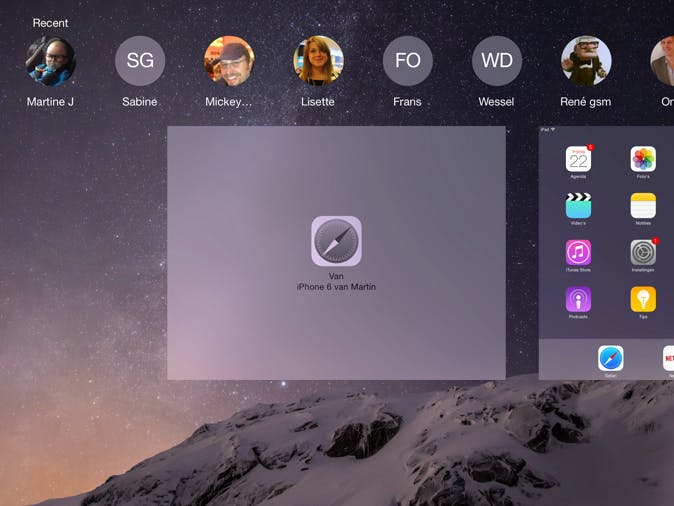Open René gsm's contact avatar
Screen dimensions: 674x506
586,61
